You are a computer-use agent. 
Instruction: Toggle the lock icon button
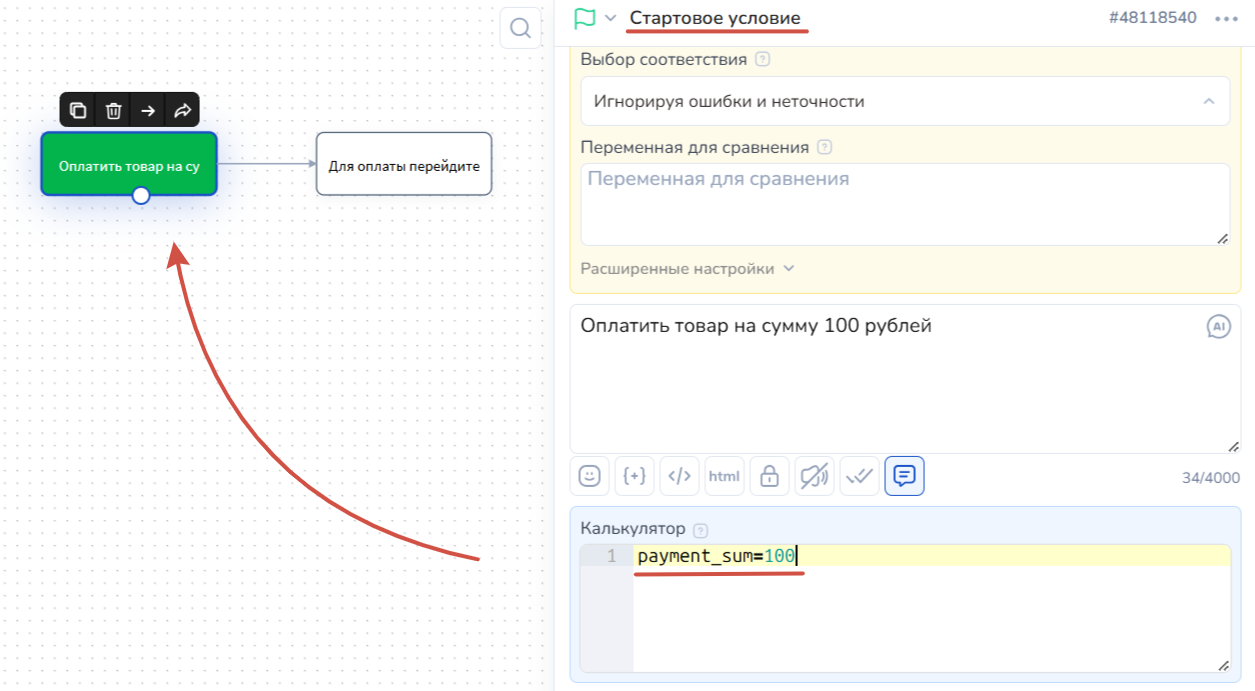(769, 477)
